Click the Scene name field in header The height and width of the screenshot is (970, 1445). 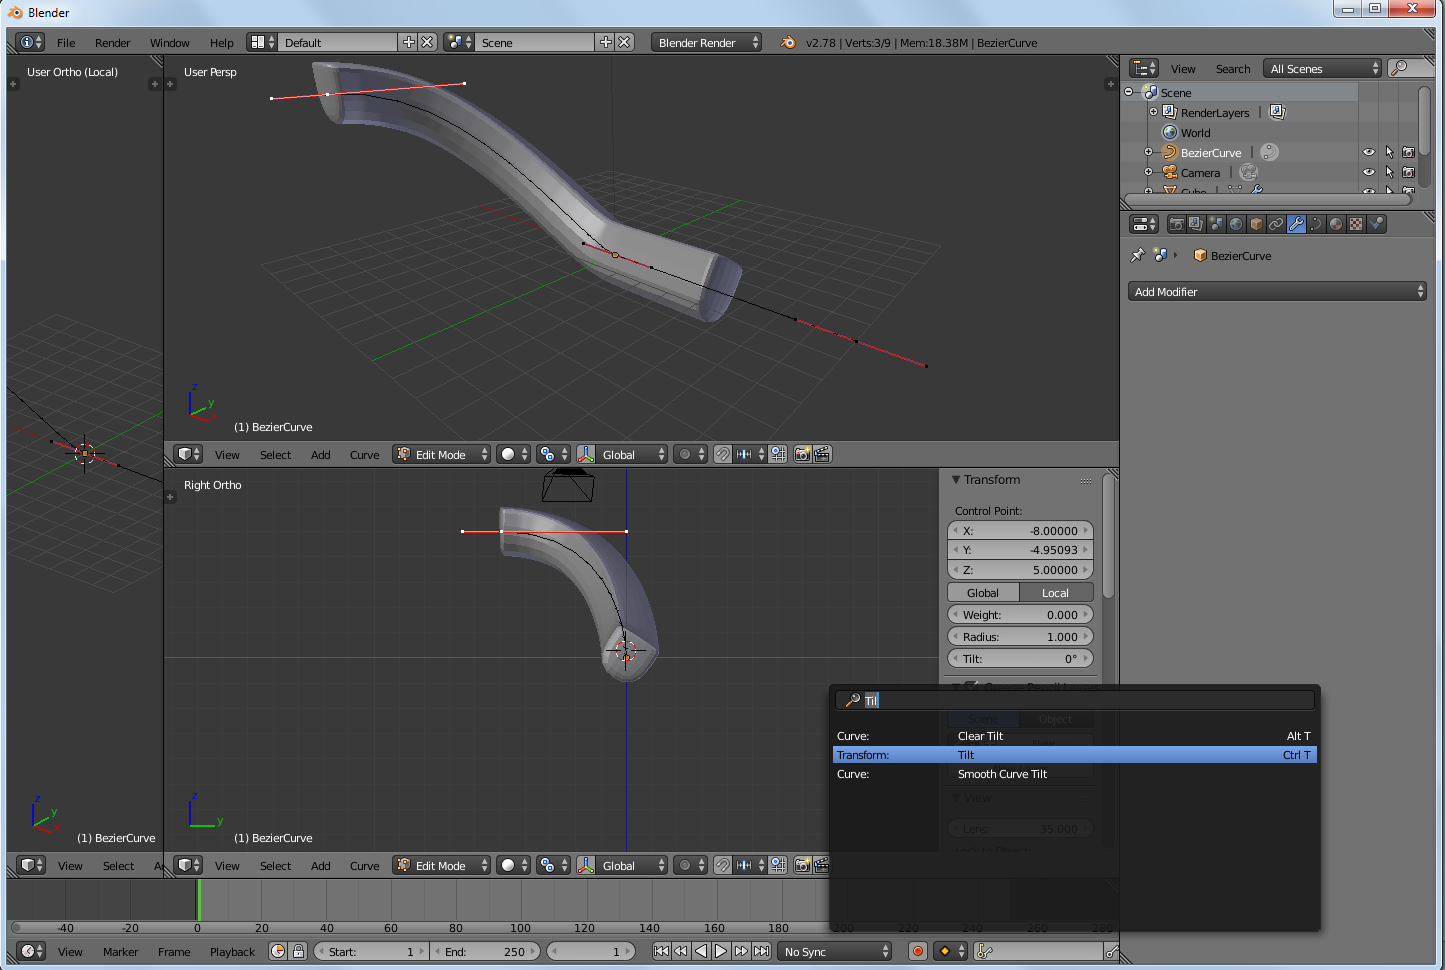click(x=536, y=42)
